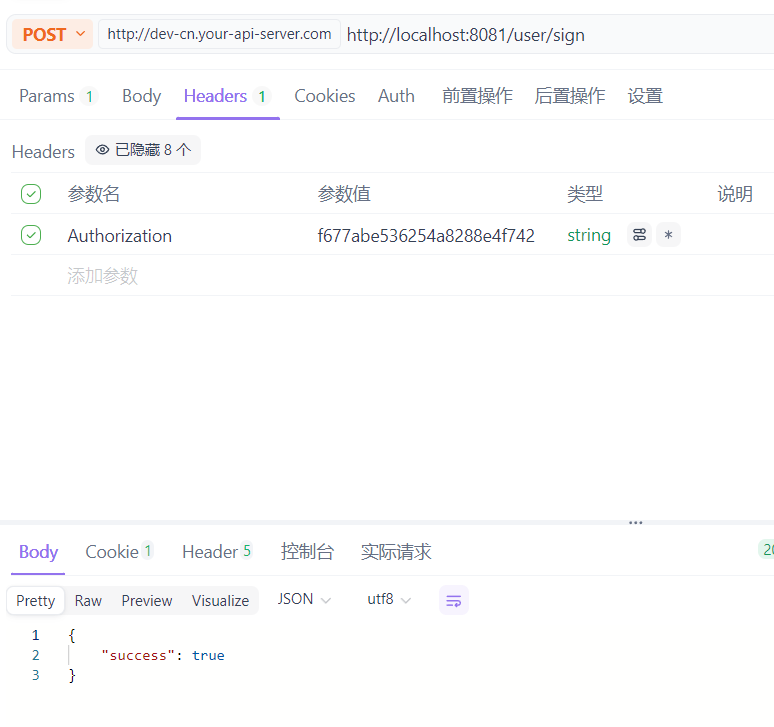774x727 pixels.
Task: Click the Authorization parameter name
Action: [x=119, y=235]
